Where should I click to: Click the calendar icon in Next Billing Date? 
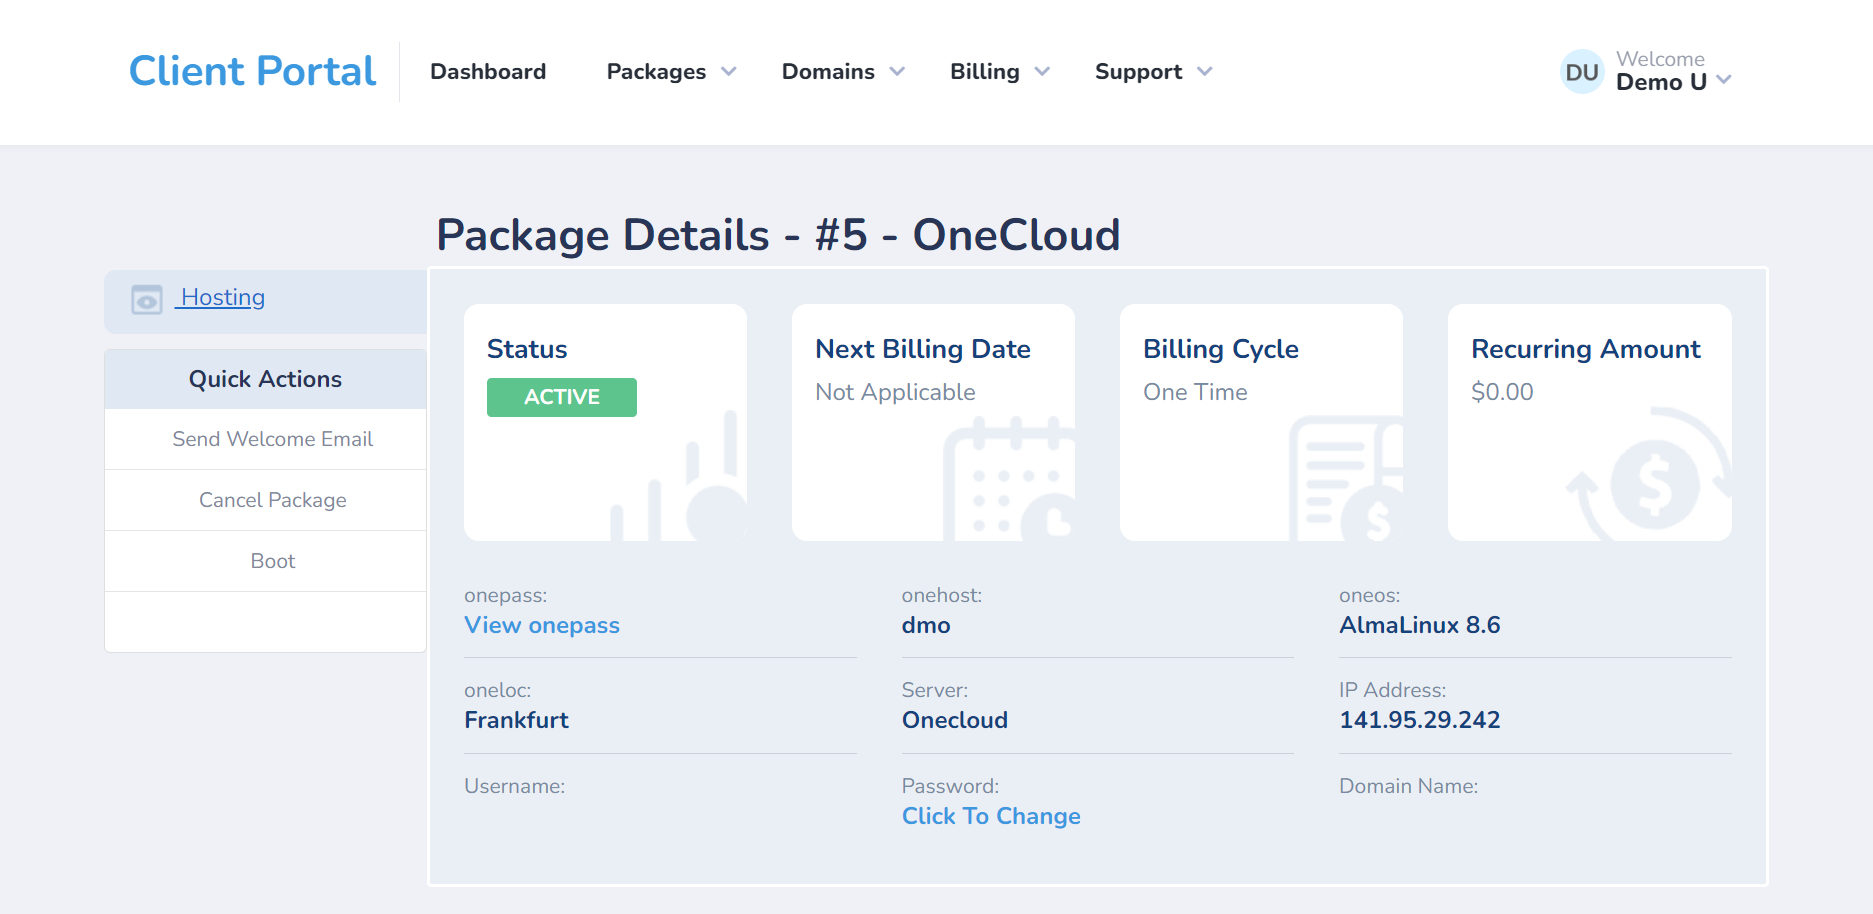point(1009,480)
